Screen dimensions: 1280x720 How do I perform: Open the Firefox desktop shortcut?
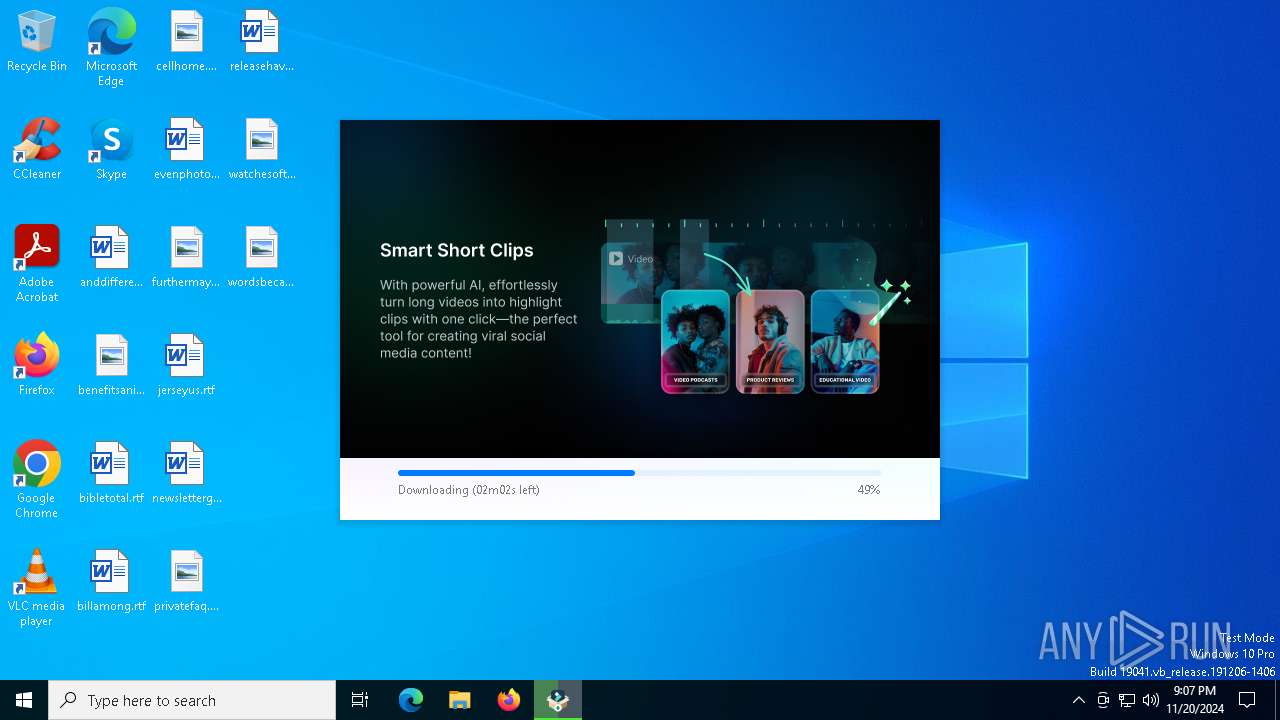pos(37,366)
